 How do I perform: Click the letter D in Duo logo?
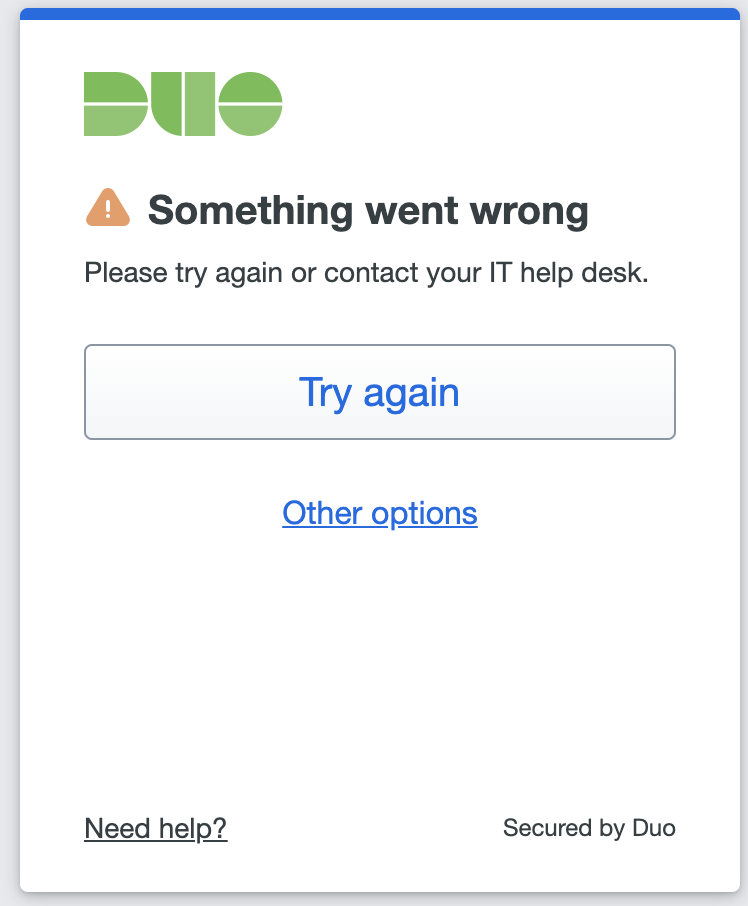(116, 104)
